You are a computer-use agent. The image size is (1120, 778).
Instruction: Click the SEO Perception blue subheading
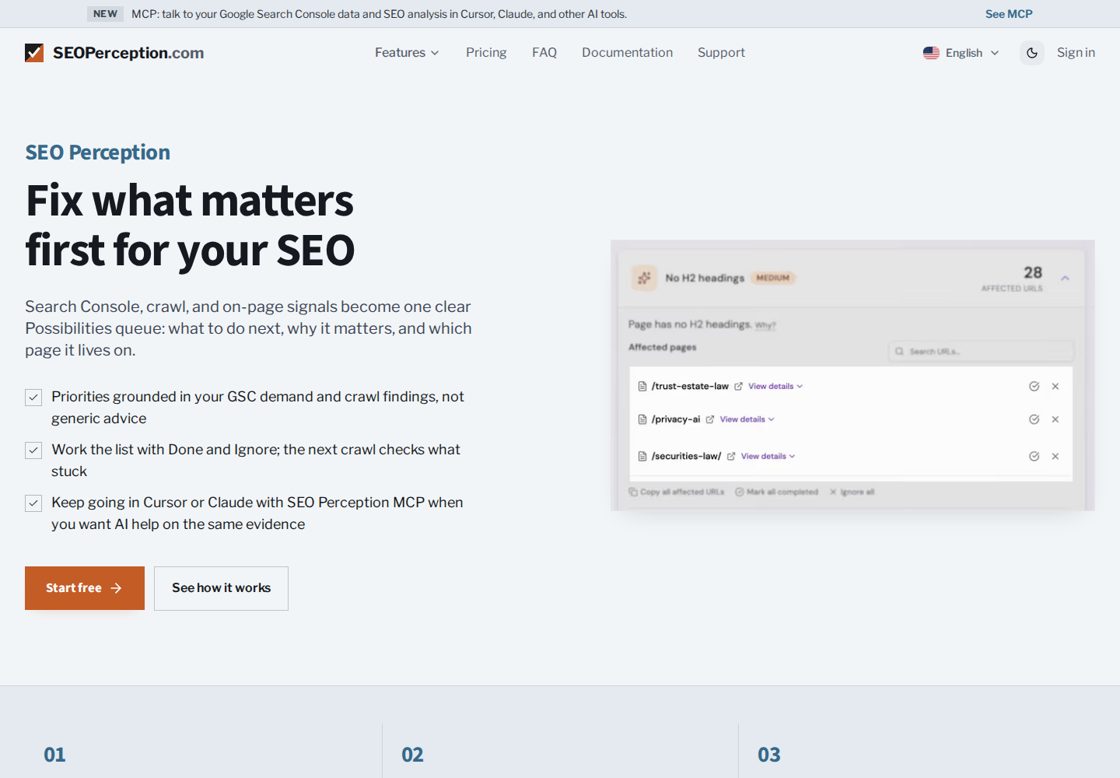(98, 152)
